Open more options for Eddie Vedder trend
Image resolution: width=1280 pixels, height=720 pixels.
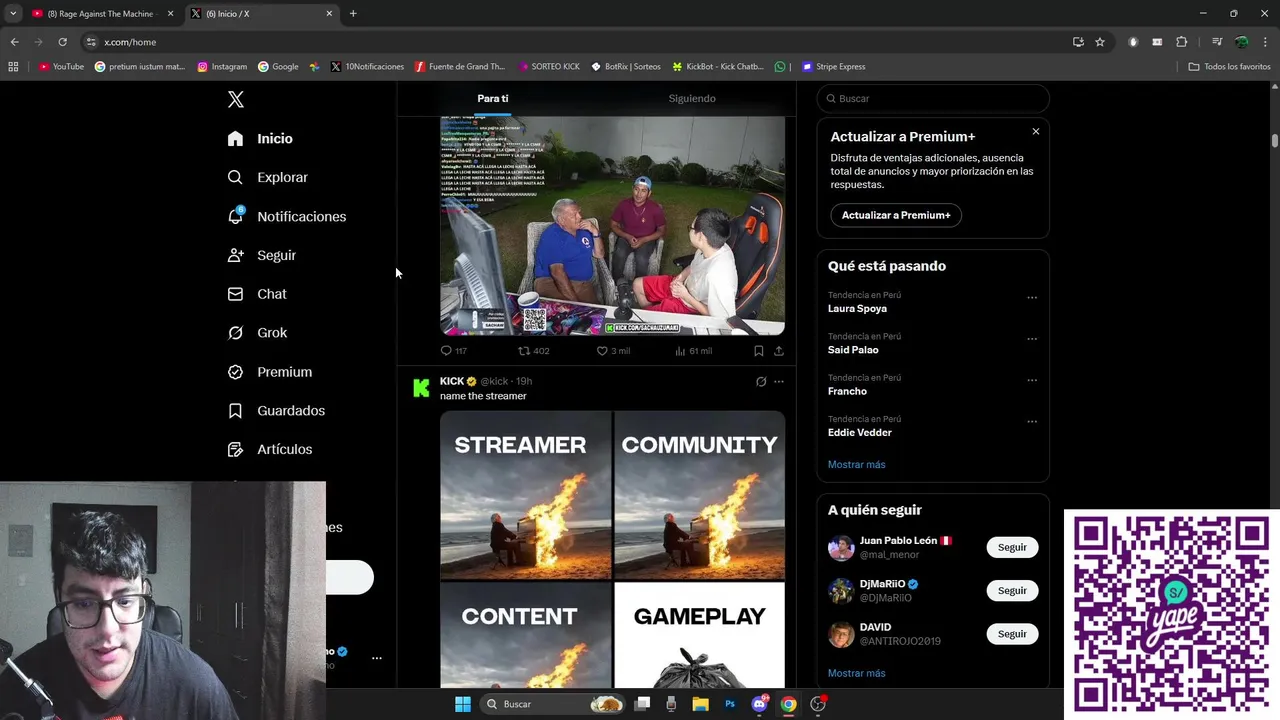point(1032,421)
